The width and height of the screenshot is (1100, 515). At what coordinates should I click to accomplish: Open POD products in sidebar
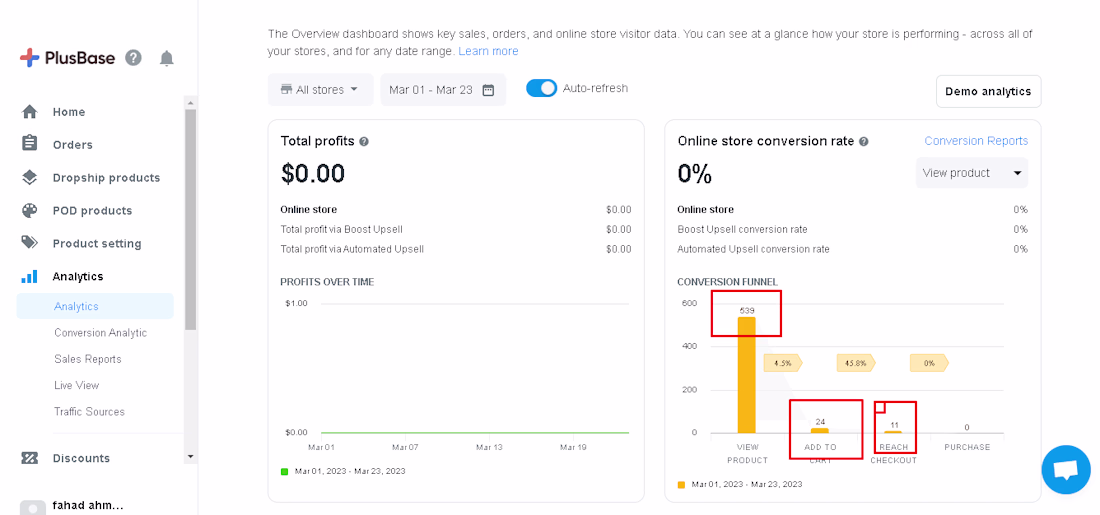click(x=92, y=210)
